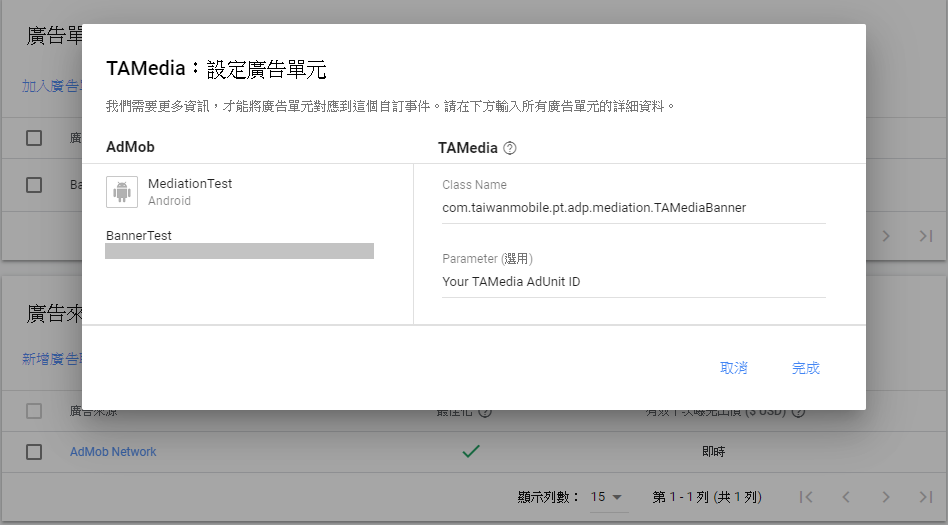This screenshot has width=948, height=525.
Task: Click the AdMob column heading
Action: coord(130,147)
